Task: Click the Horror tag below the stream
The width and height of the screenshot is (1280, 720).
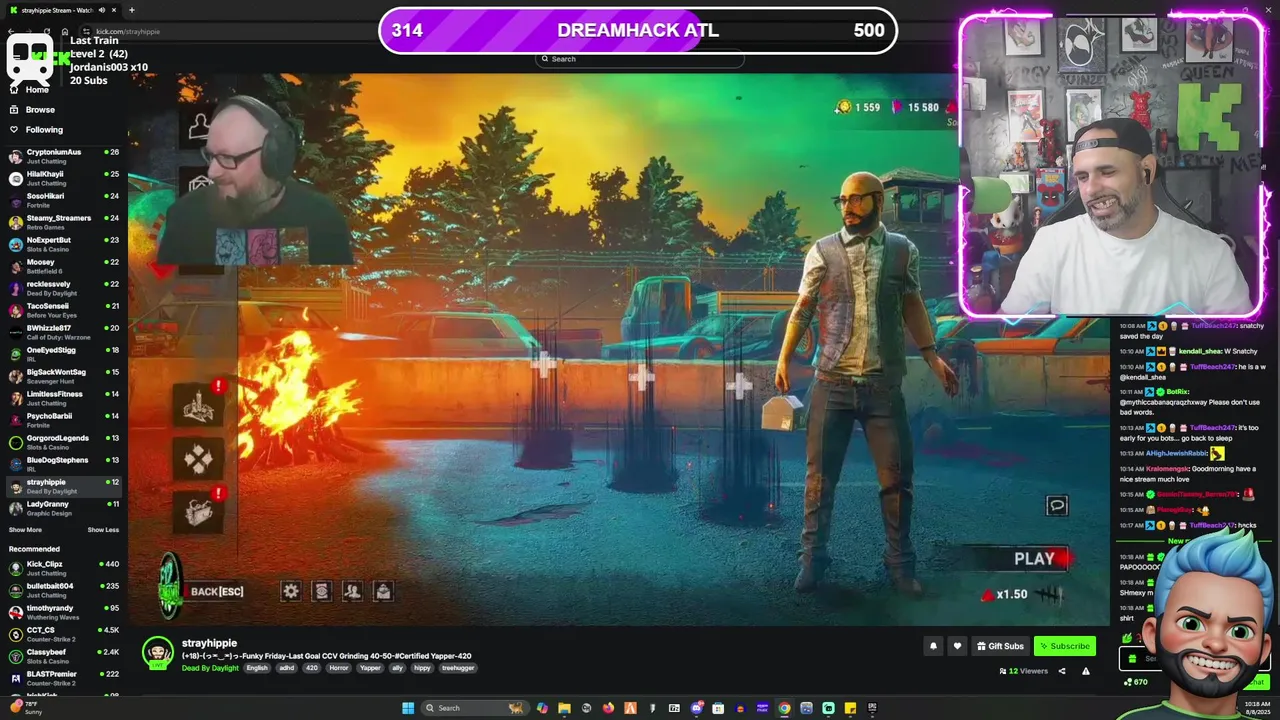Action: pos(339,668)
